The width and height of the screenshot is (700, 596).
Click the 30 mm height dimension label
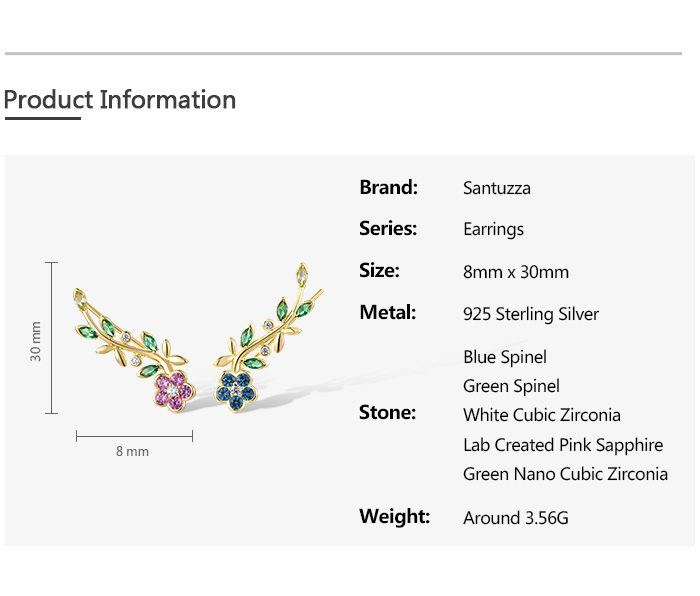(x=36, y=341)
